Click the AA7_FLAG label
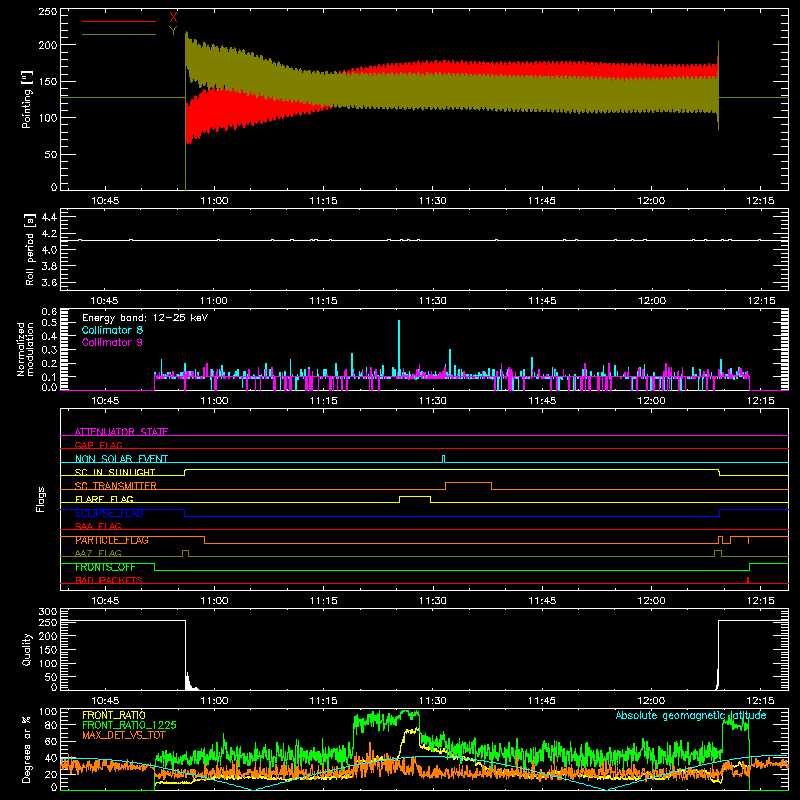 [x=98, y=553]
